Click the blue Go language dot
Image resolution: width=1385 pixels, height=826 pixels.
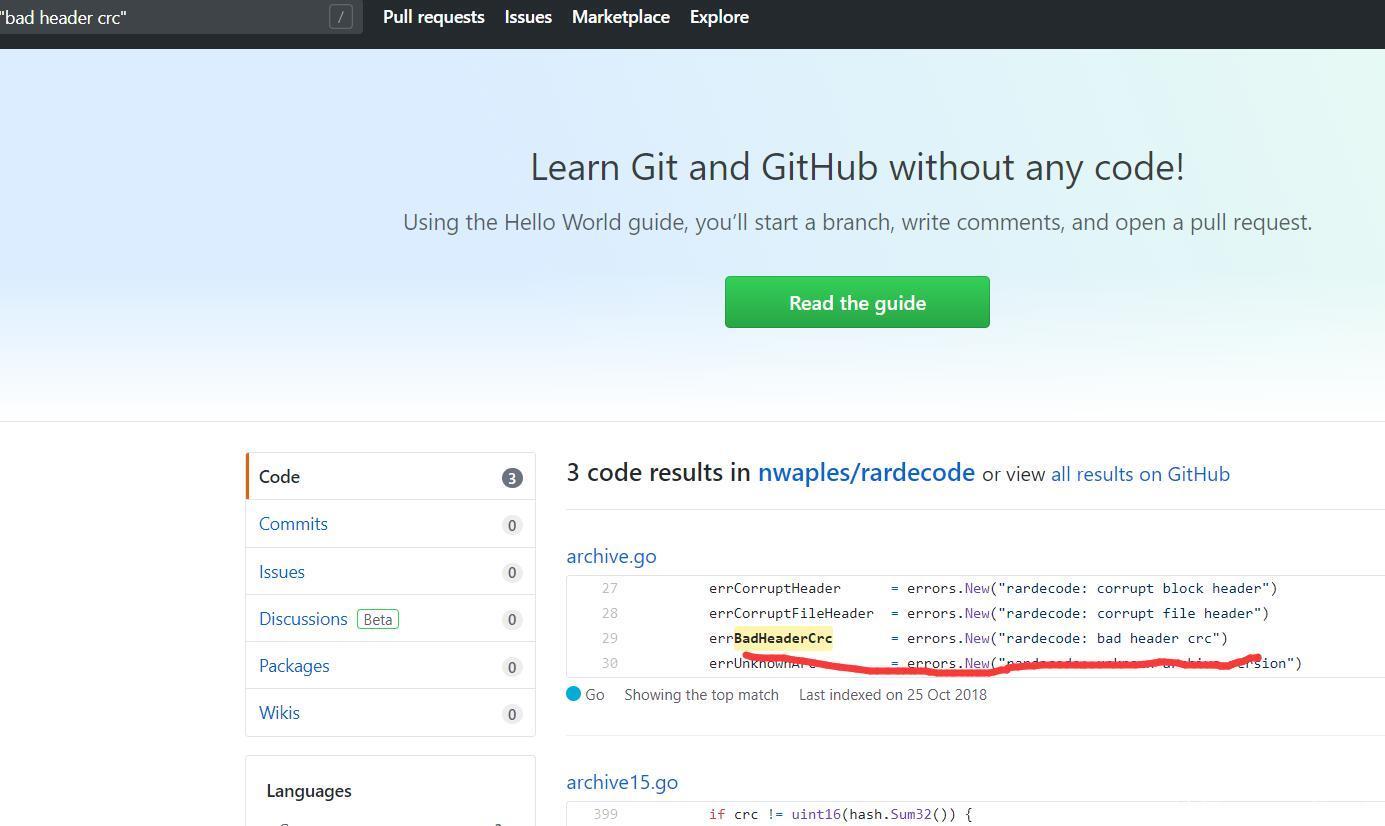(573, 694)
